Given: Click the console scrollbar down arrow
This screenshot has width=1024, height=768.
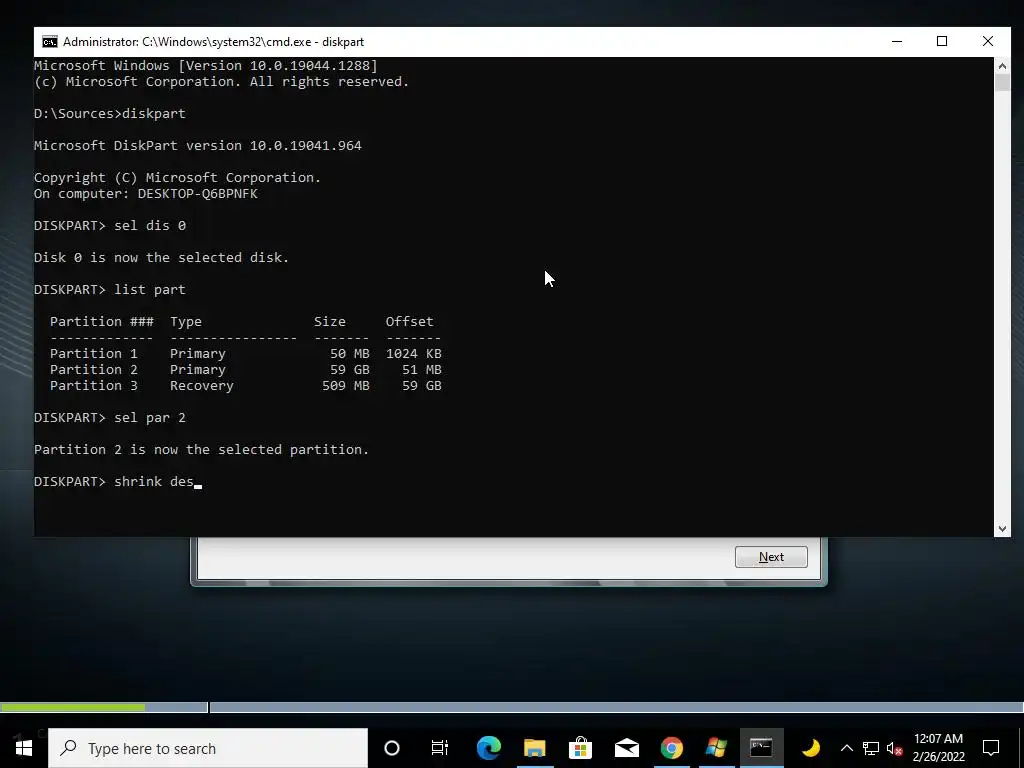Looking at the screenshot, I should [1002, 529].
